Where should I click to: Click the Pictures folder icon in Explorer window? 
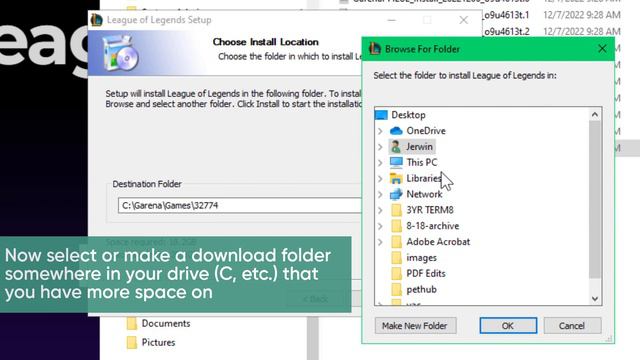(x=132, y=342)
